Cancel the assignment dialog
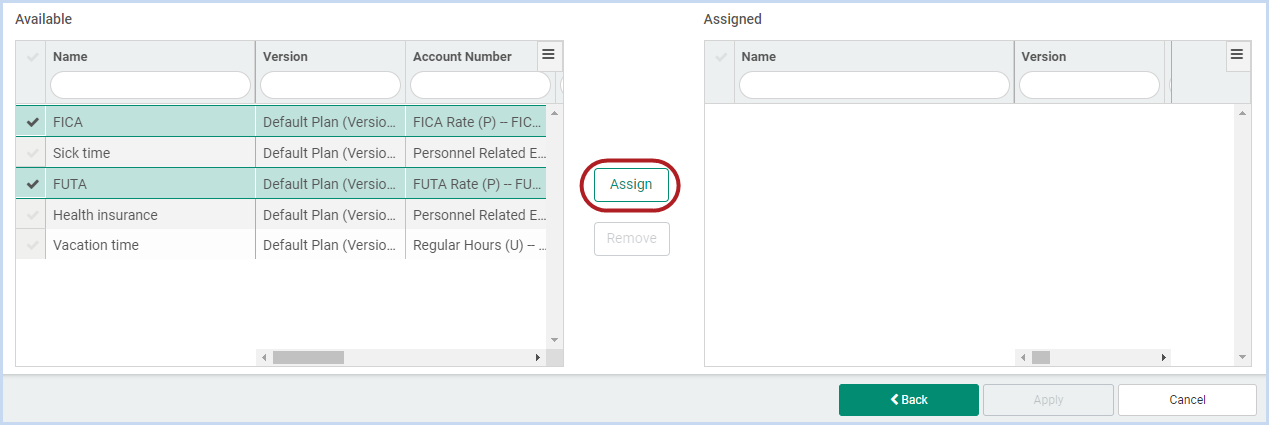The height and width of the screenshot is (425, 1269). 1187,400
